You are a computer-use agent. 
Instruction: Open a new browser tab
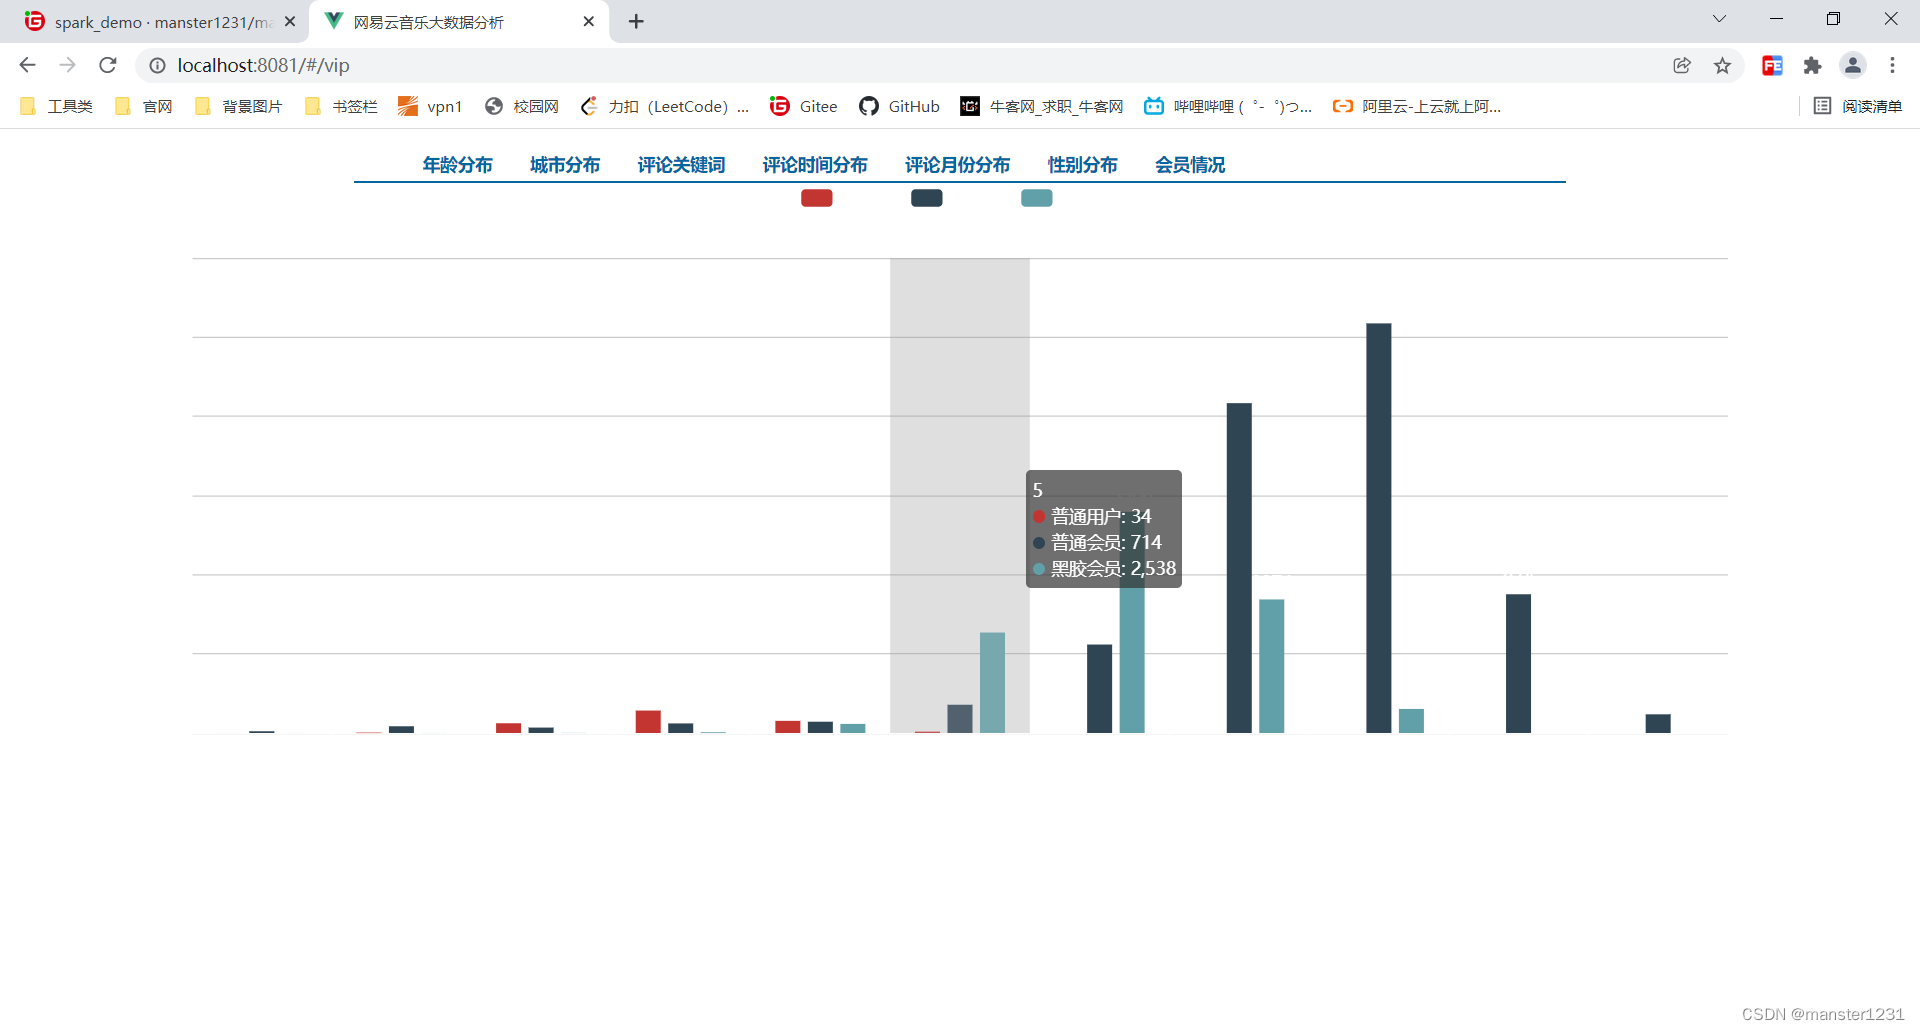pyautogui.click(x=636, y=21)
